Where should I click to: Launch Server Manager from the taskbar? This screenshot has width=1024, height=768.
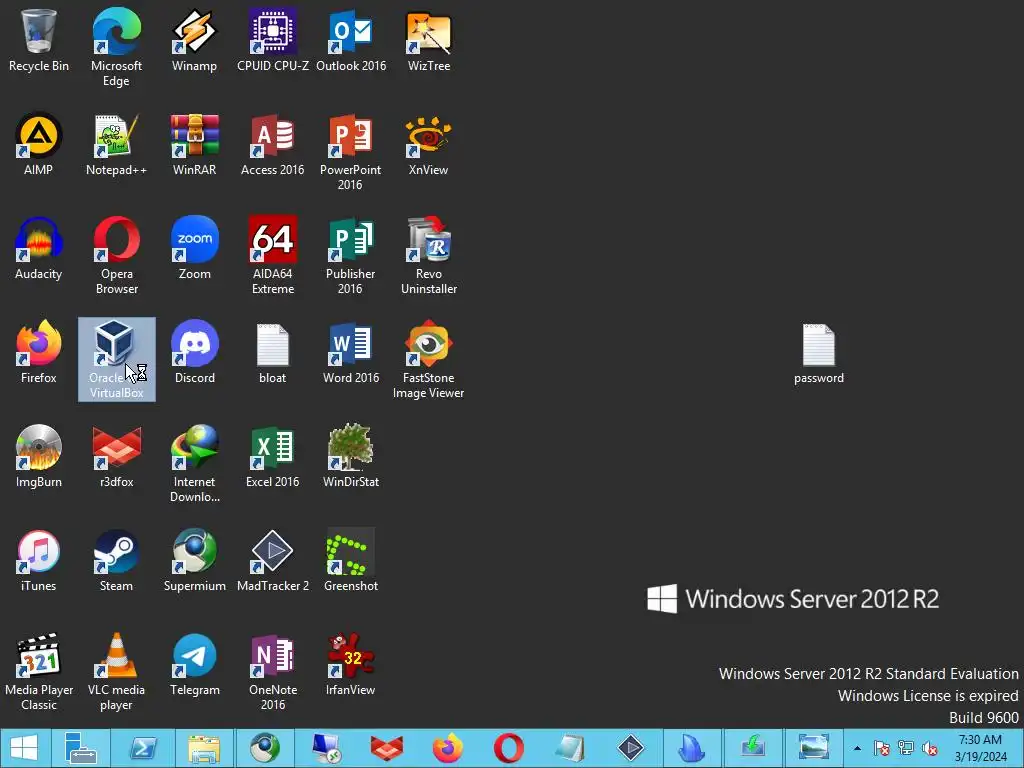81,748
